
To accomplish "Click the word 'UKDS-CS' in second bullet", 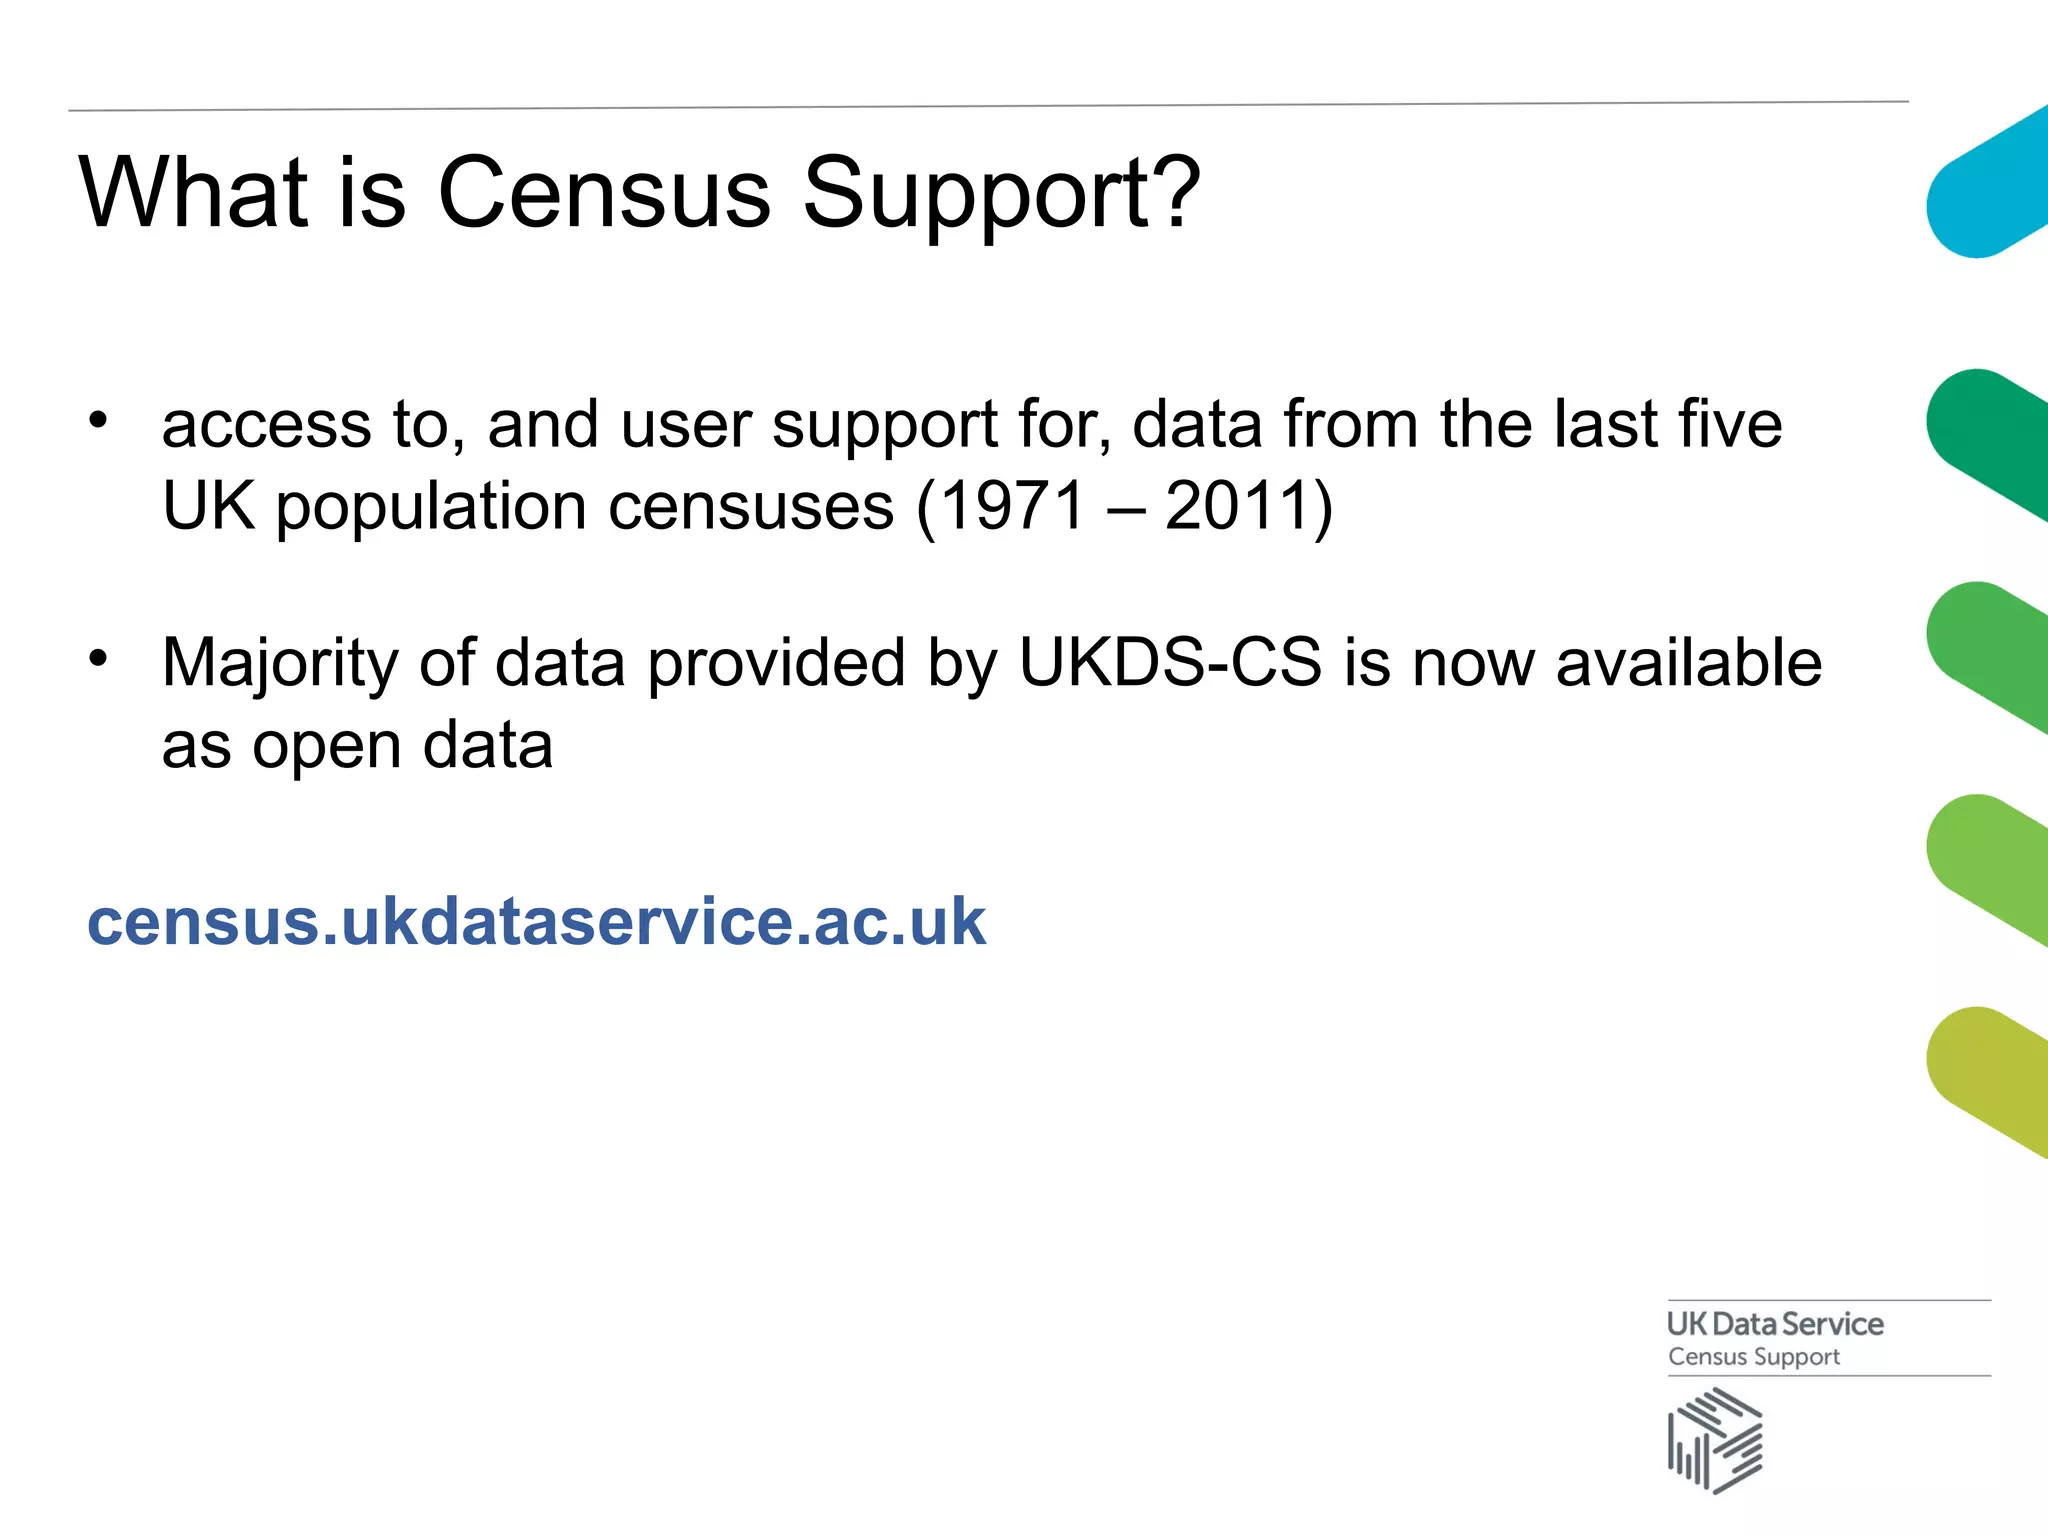I will [1170, 662].
